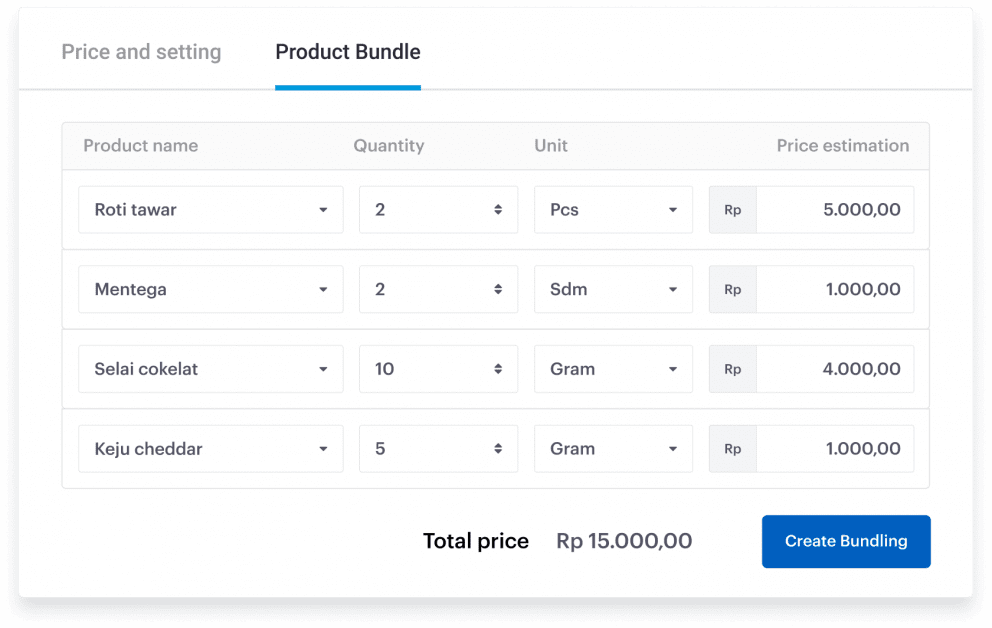Click the stepper arrows for Roti tawar quantity
Screen dimensions: 992x628
[x=497, y=209]
